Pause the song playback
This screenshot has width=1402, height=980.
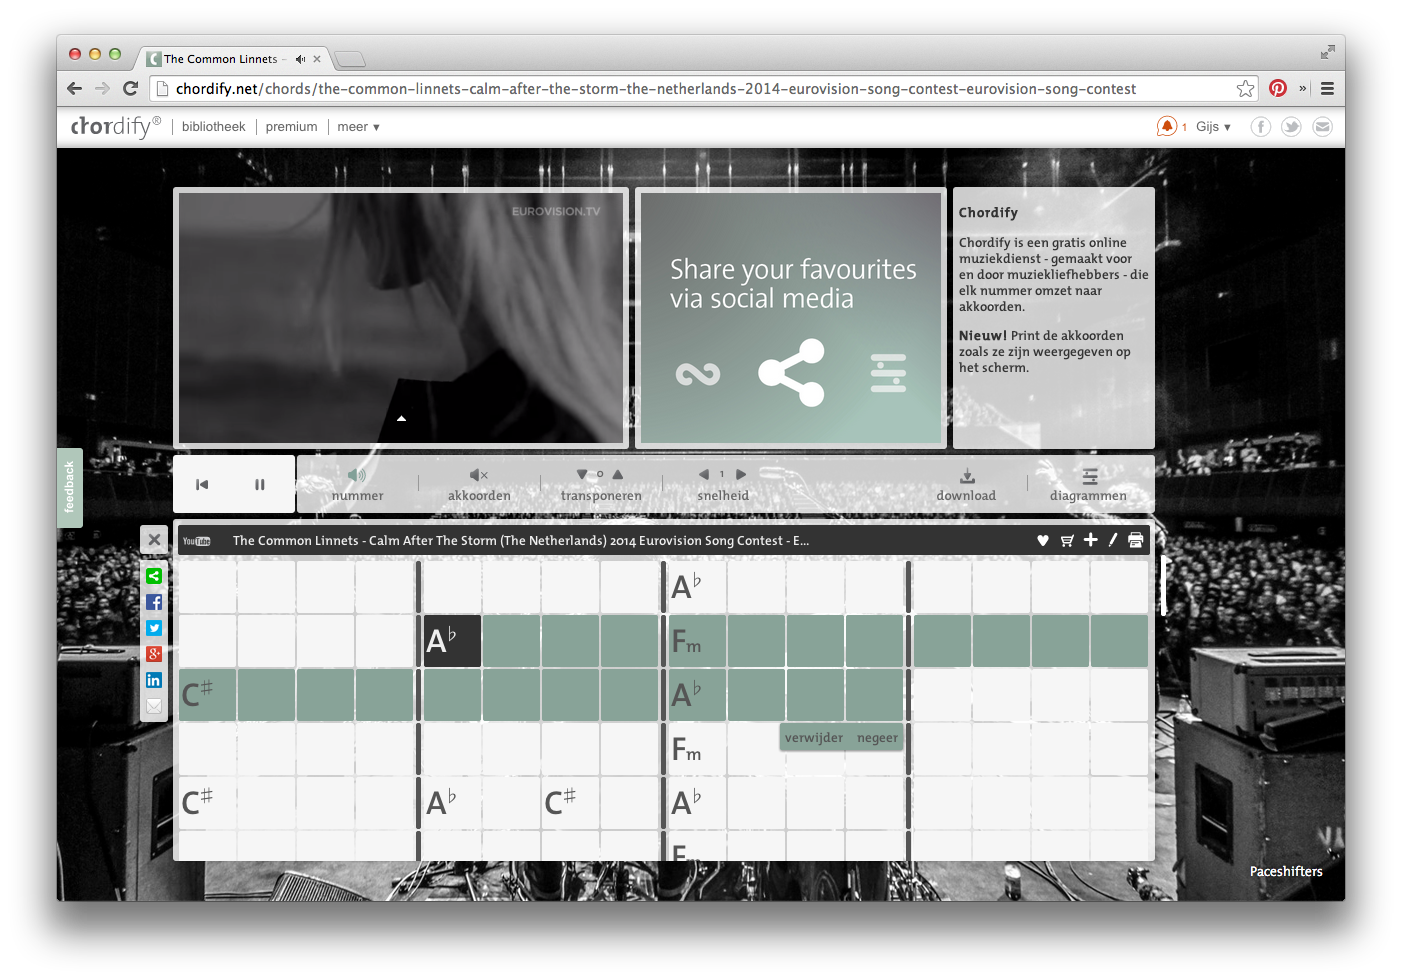[x=260, y=484]
